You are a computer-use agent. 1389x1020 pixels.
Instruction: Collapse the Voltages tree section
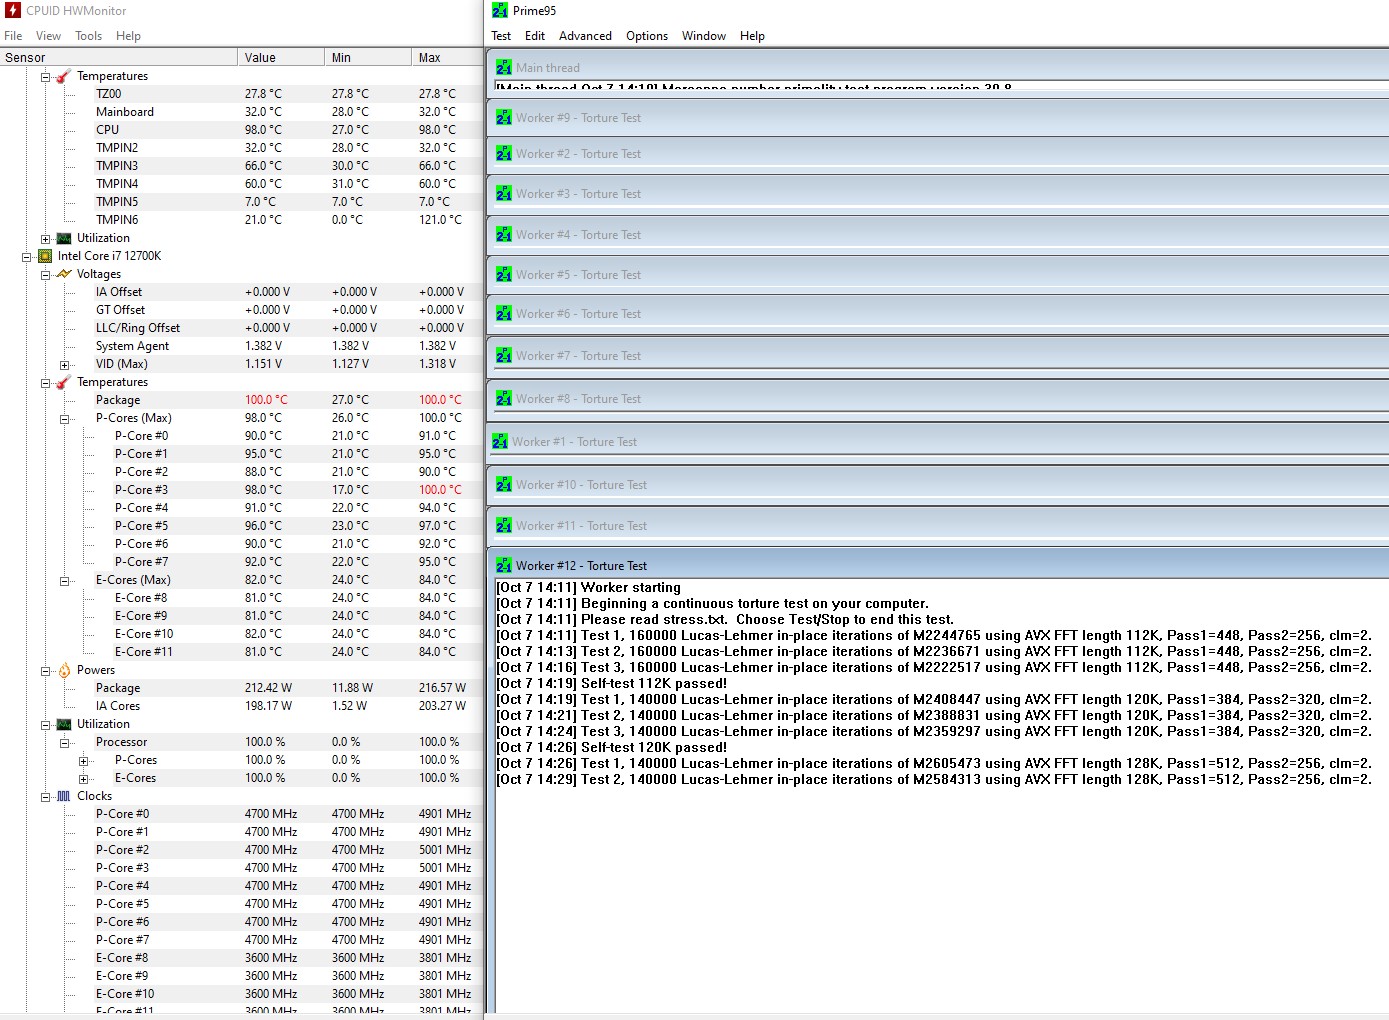tap(46, 275)
